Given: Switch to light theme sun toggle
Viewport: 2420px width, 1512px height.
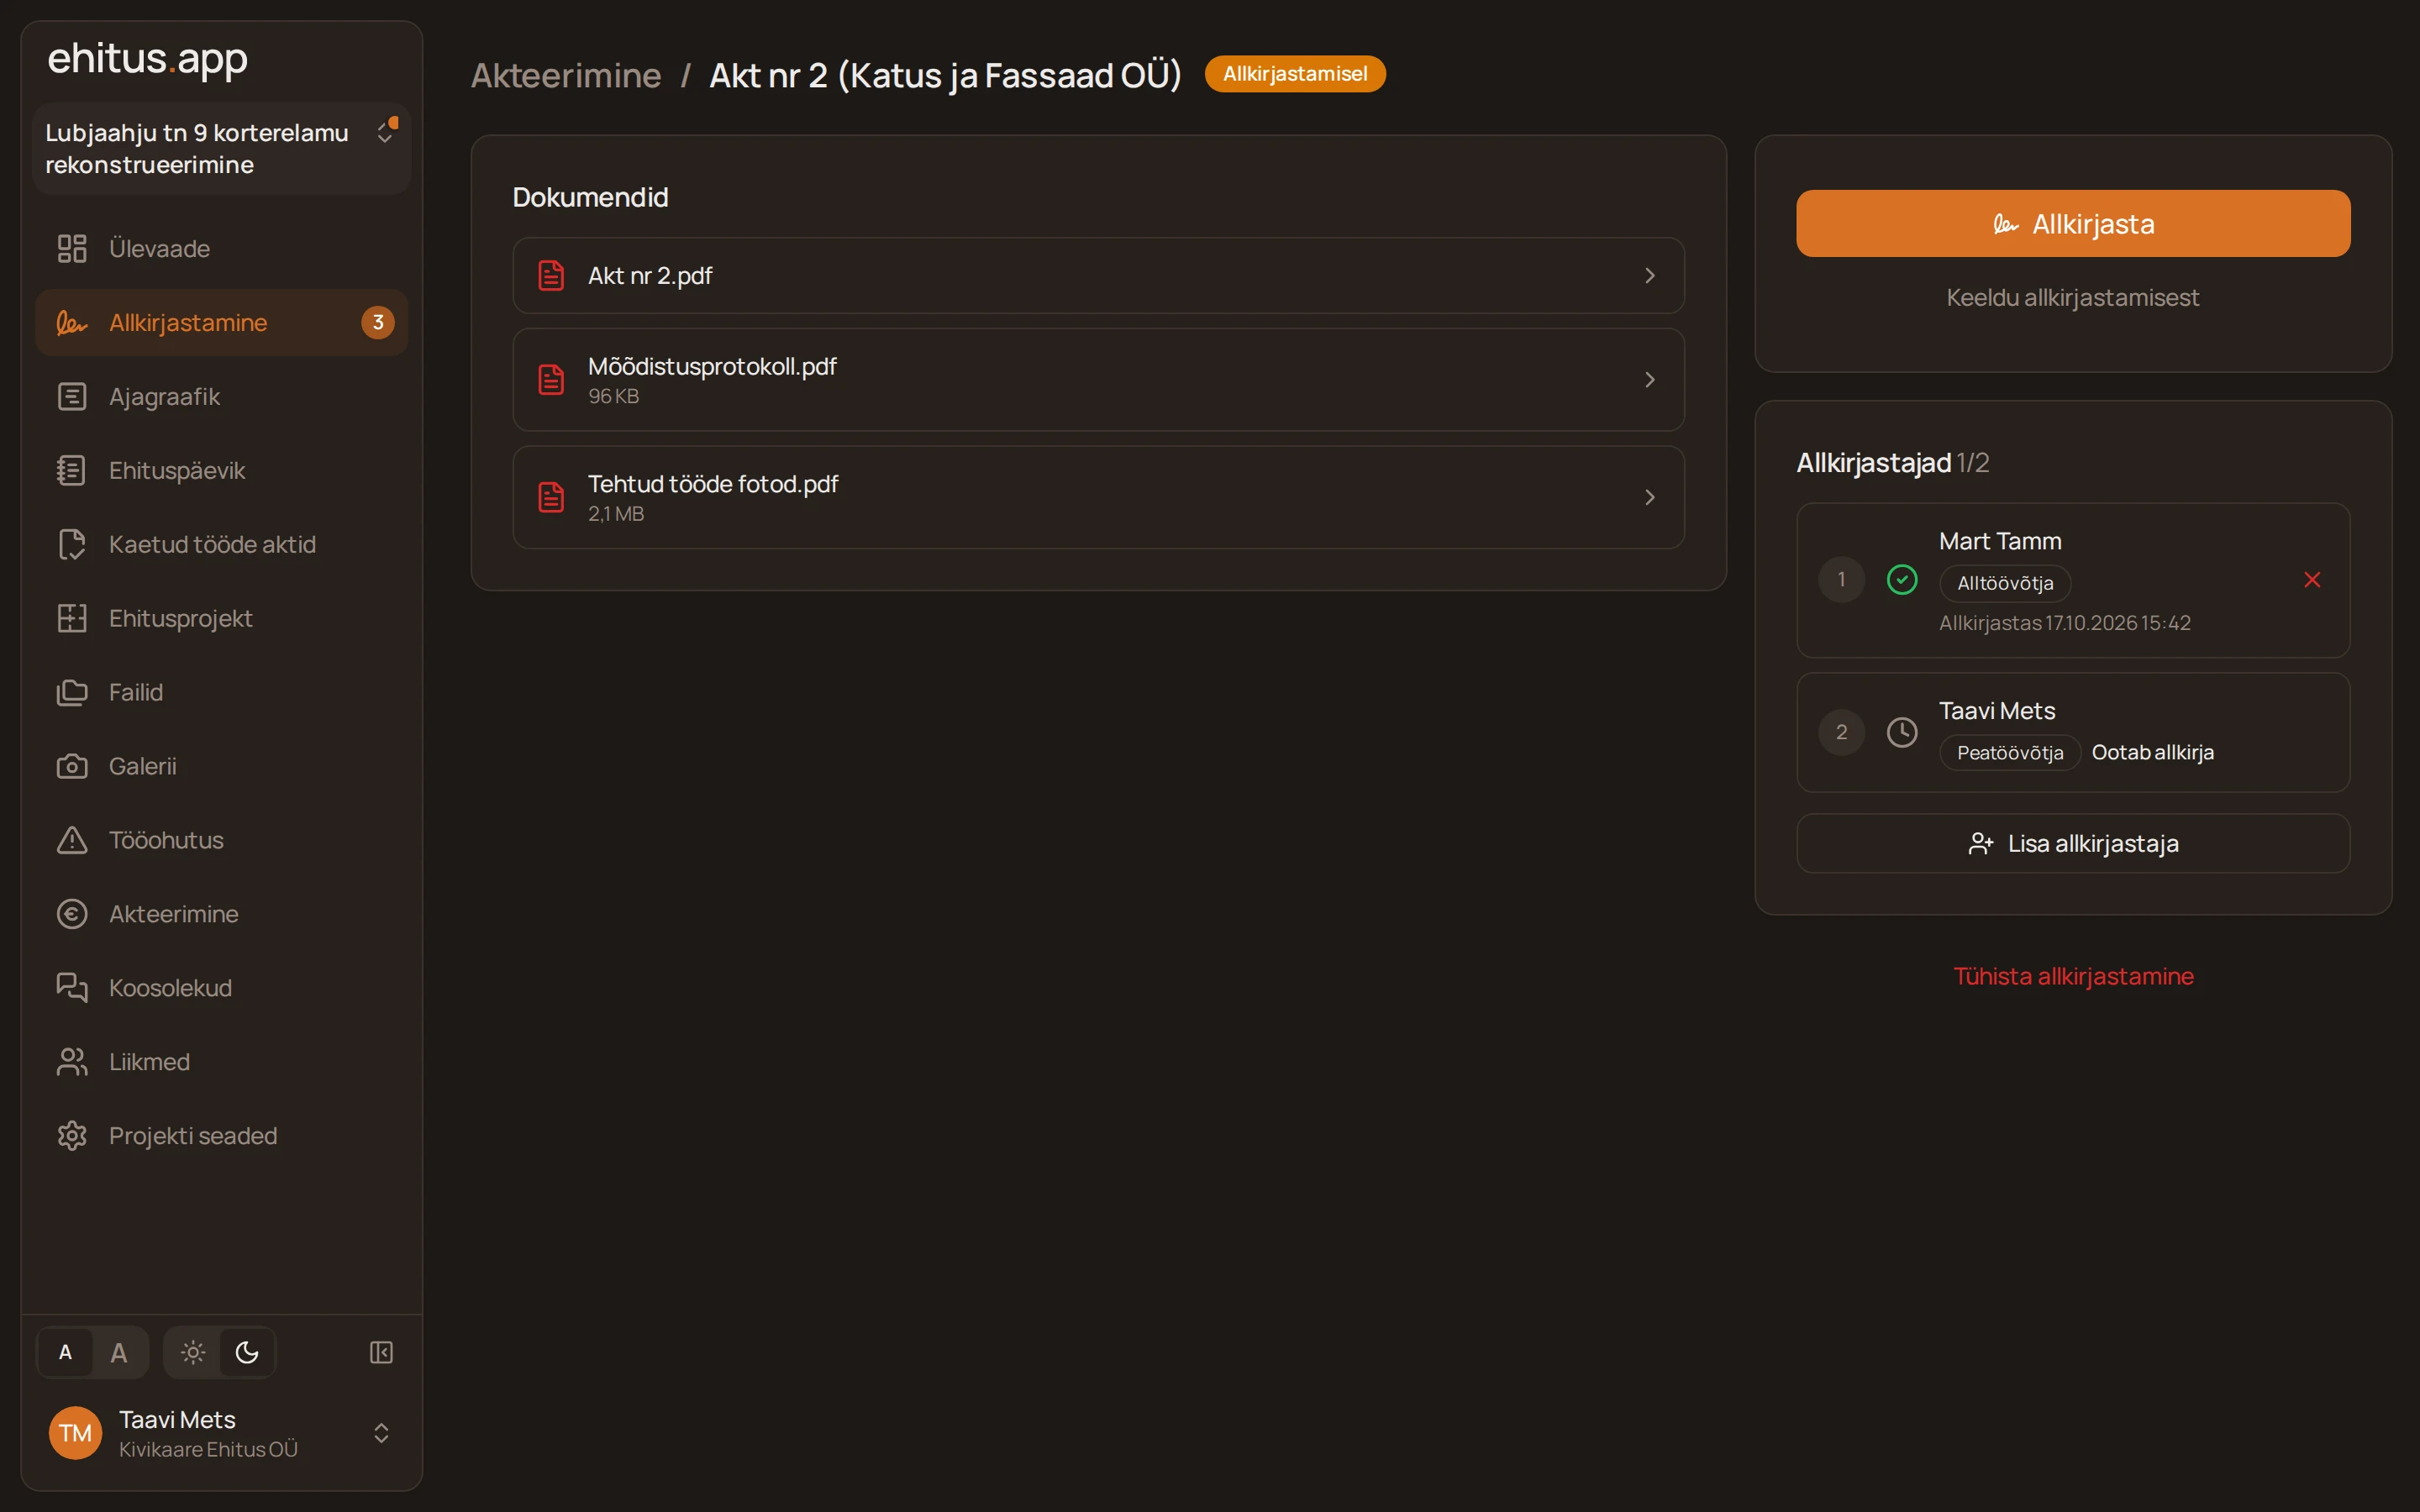Looking at the screenshot, I should pyautogui.click(x=193, y=1352).
